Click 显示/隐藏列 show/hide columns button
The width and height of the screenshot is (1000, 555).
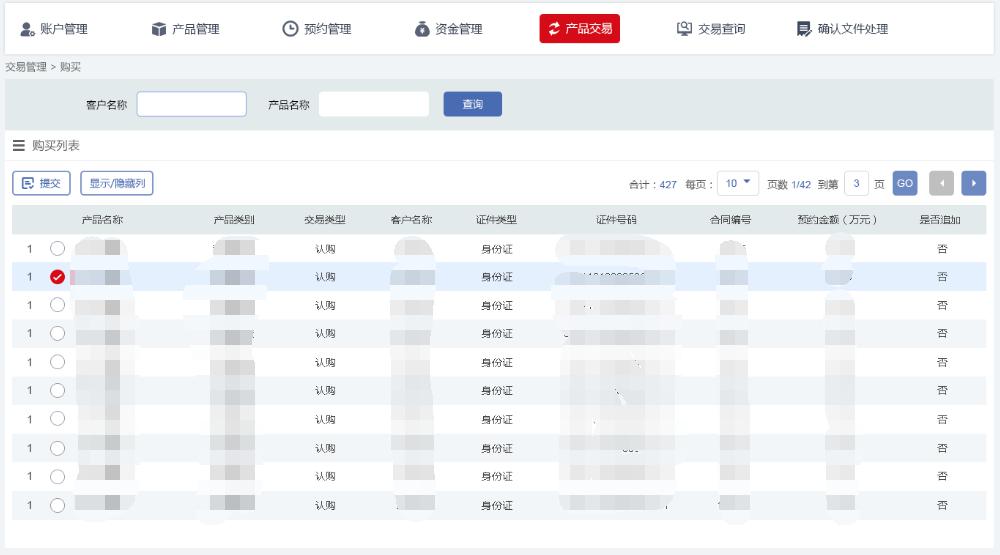117,183
